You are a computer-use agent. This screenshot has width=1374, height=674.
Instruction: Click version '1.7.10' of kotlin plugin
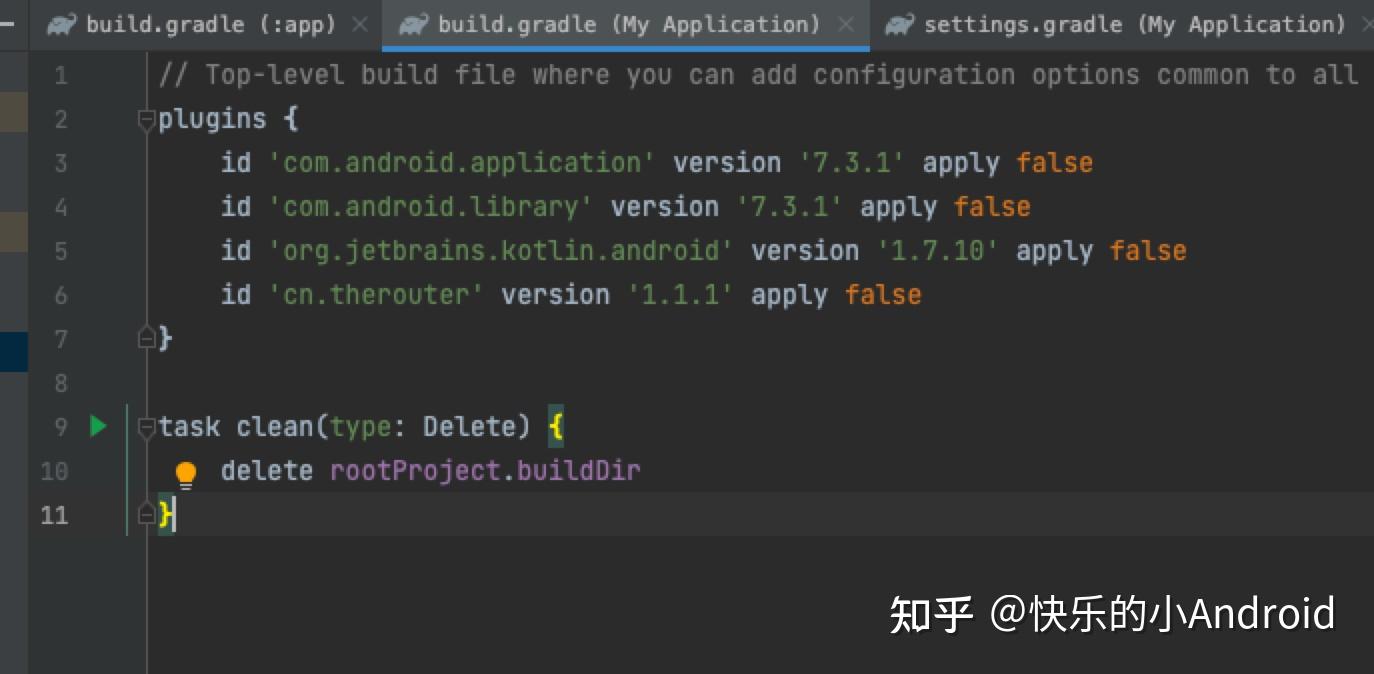coord(938,251)
